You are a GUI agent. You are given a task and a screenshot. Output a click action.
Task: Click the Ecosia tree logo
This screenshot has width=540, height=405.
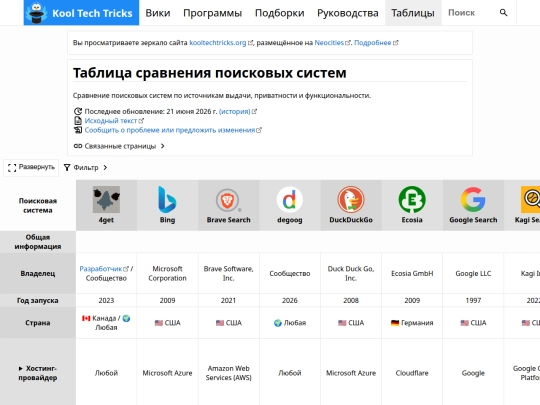(412, 199)
